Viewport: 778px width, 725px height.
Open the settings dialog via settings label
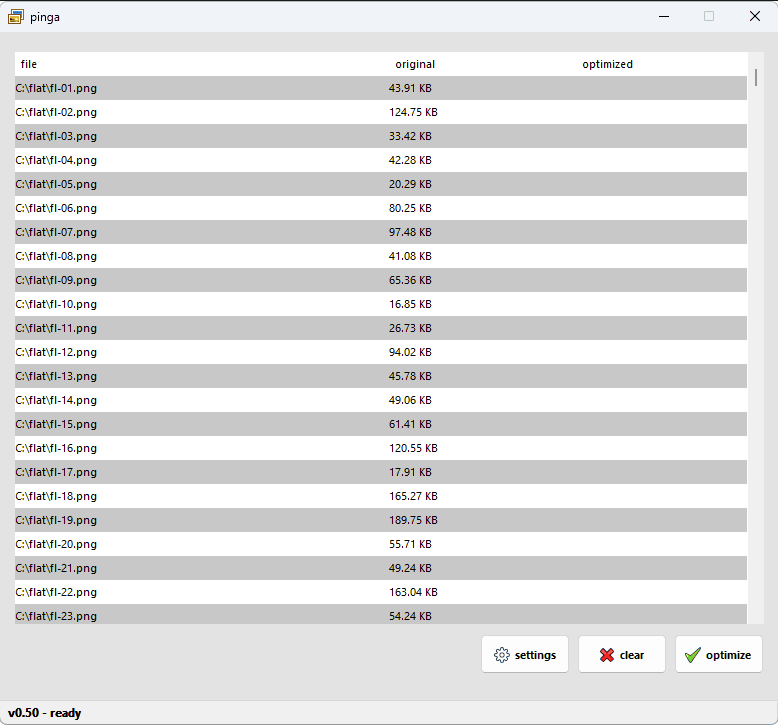tap(535, 655)
